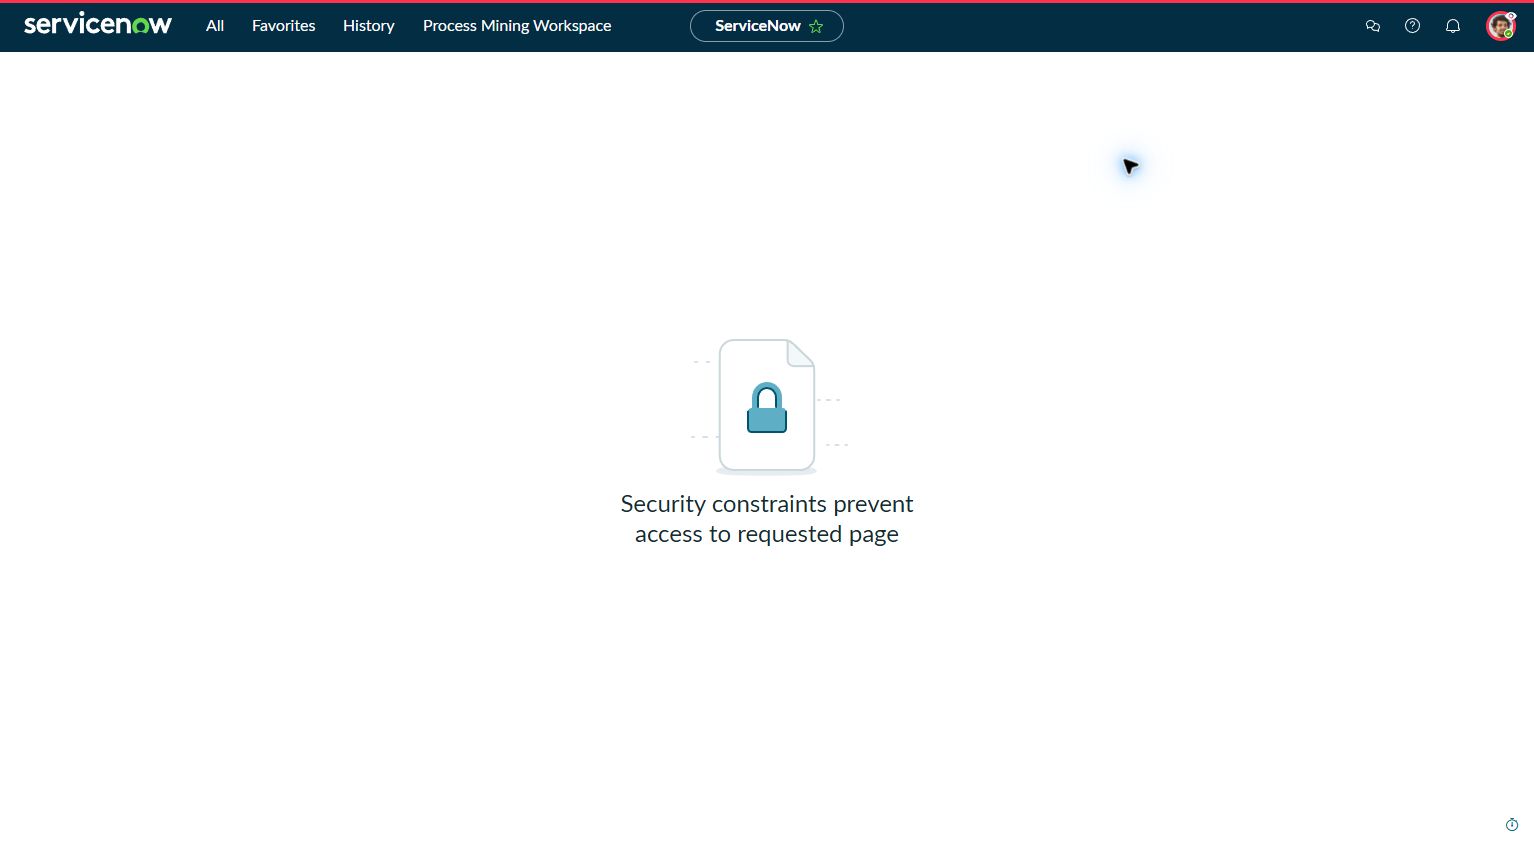Open the help question-mark icon
The height and width of the screenshot is (847, 1534).
[1413, 26]
